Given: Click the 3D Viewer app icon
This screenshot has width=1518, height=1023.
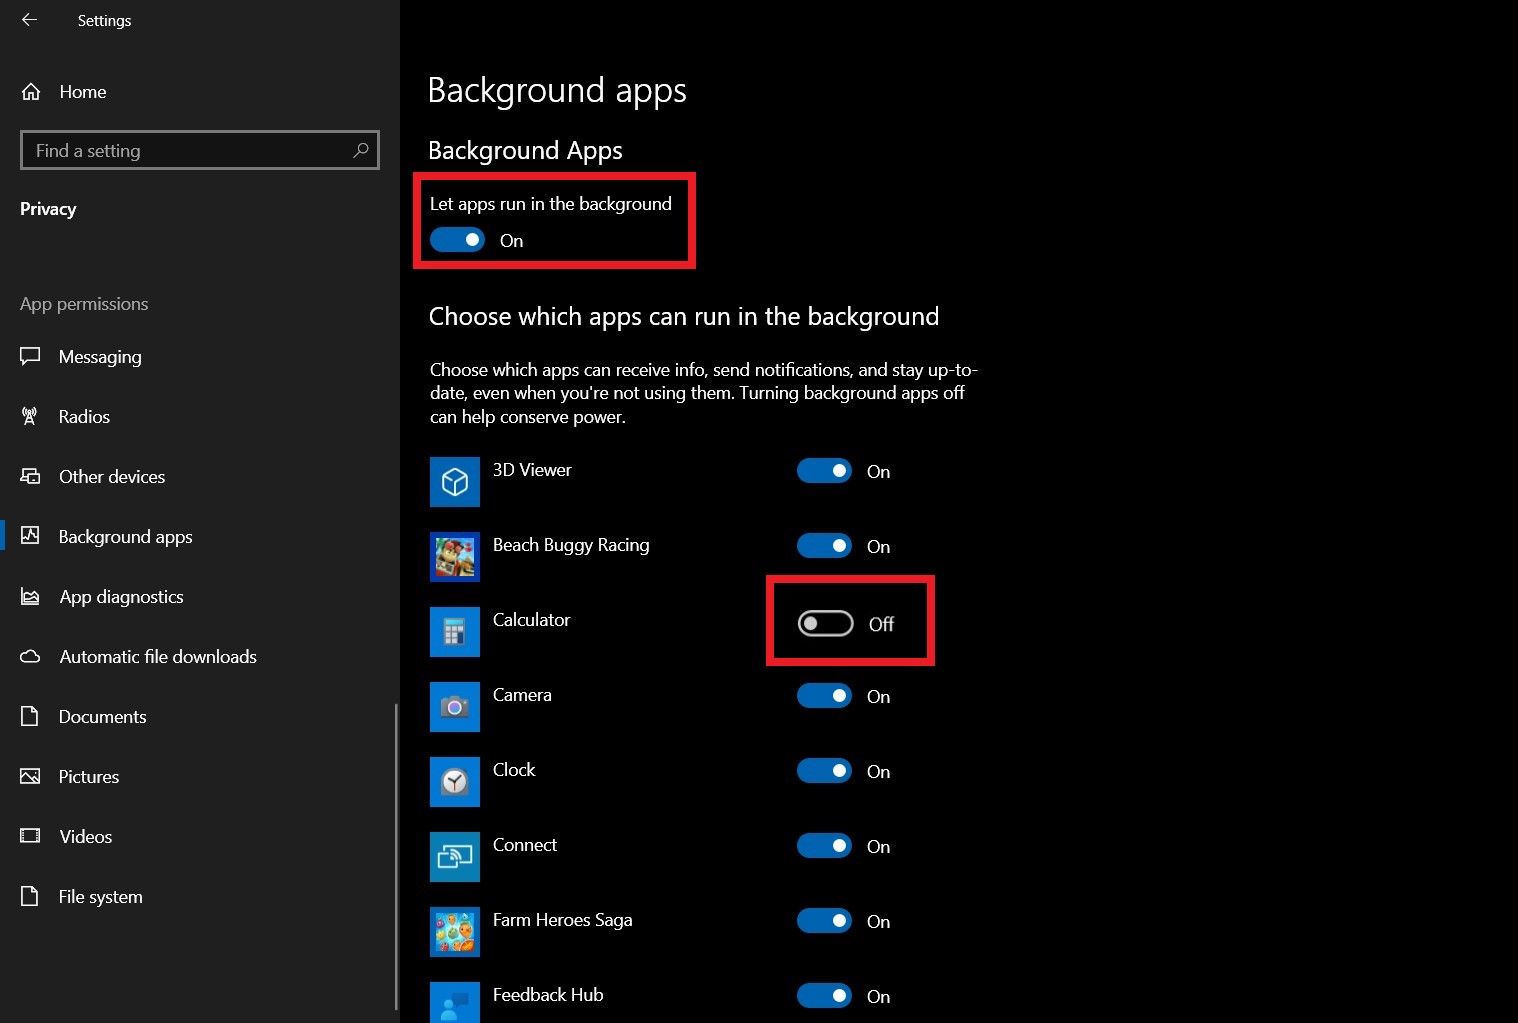Looking at the screenshot, I should coord(454,482).
